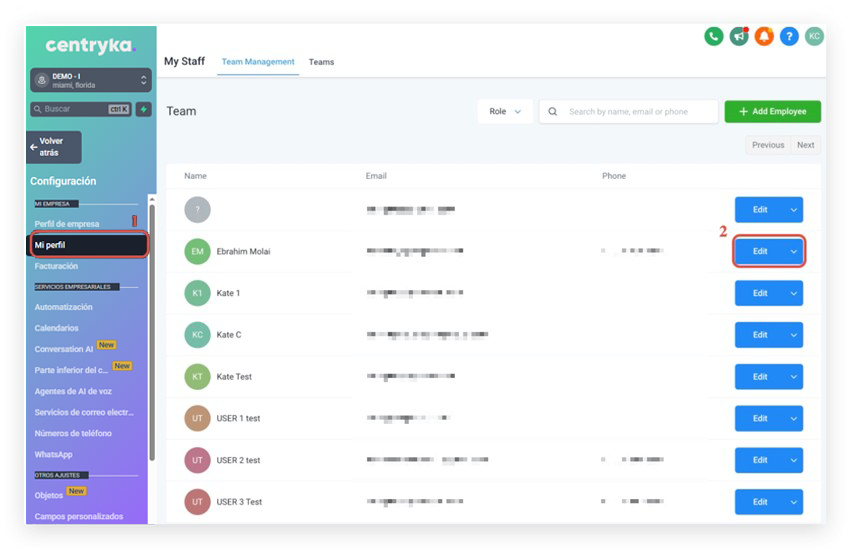The height and width of the screenshot is (548, 850).
Task: Expand the arrow next to Kate 1's Edit button
Action: tap(794, 293)
